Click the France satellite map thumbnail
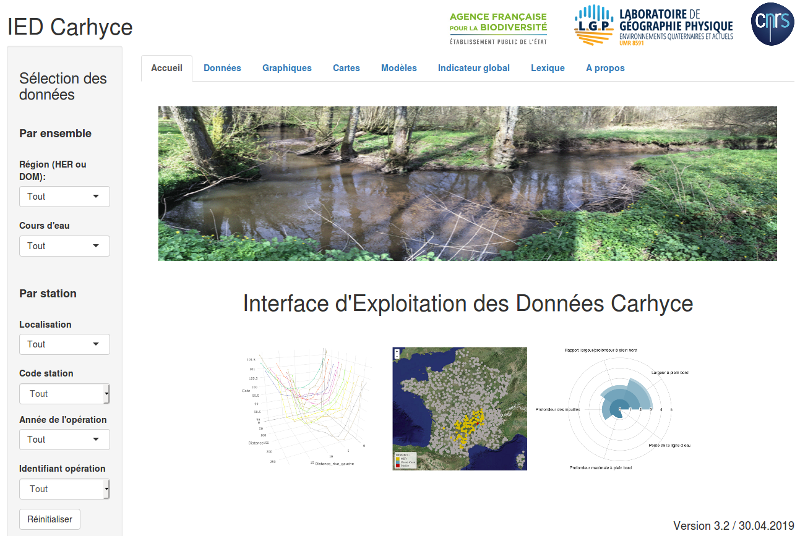This screenshot has width=800, height=536. 460,410
